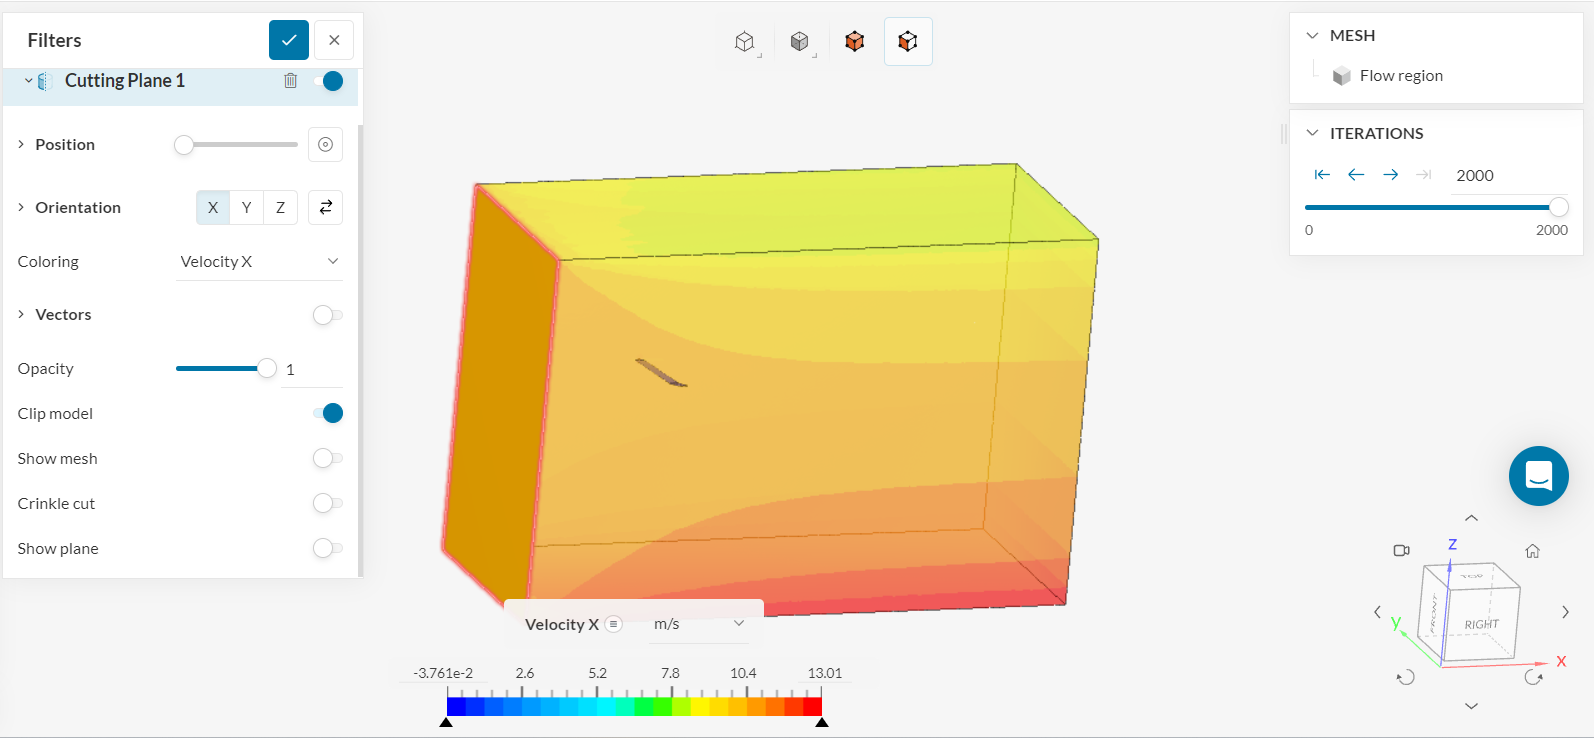This screenshot has height=738, width=1594.
Task: Open the chat support bubble
Action: click(1539, 476)
